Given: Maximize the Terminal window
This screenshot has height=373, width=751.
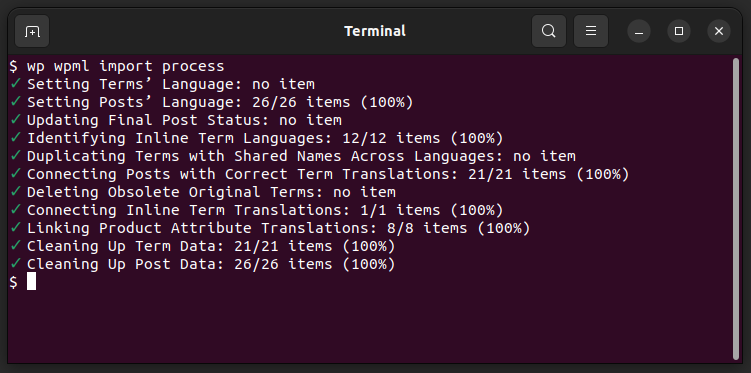Looking at the screenshot, I should (679, 32).
